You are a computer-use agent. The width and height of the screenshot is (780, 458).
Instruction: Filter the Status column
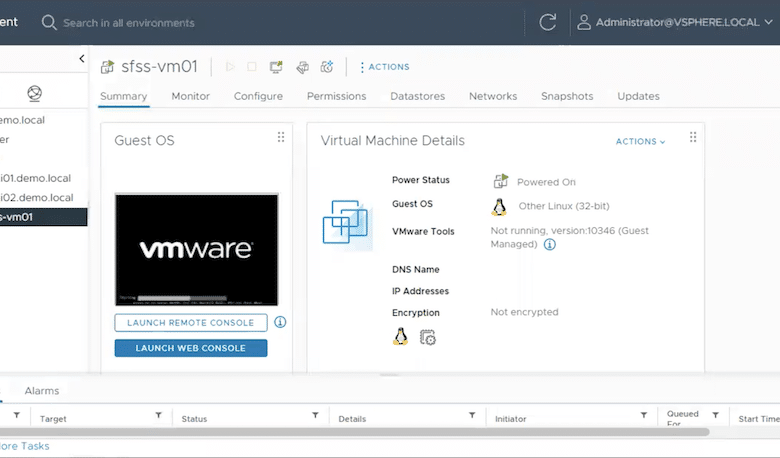click(x=315, y=415)
